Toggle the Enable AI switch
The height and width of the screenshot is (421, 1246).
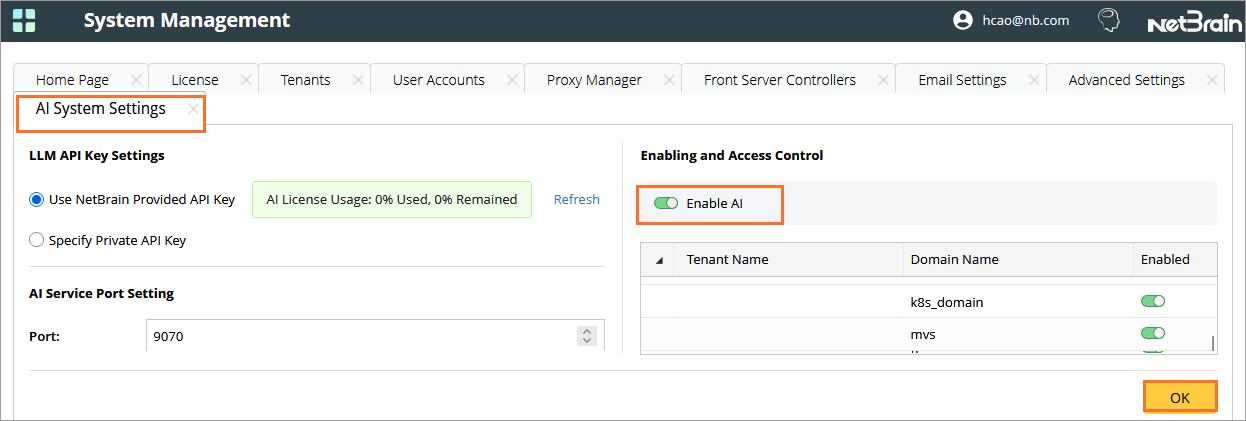point(666,203)
